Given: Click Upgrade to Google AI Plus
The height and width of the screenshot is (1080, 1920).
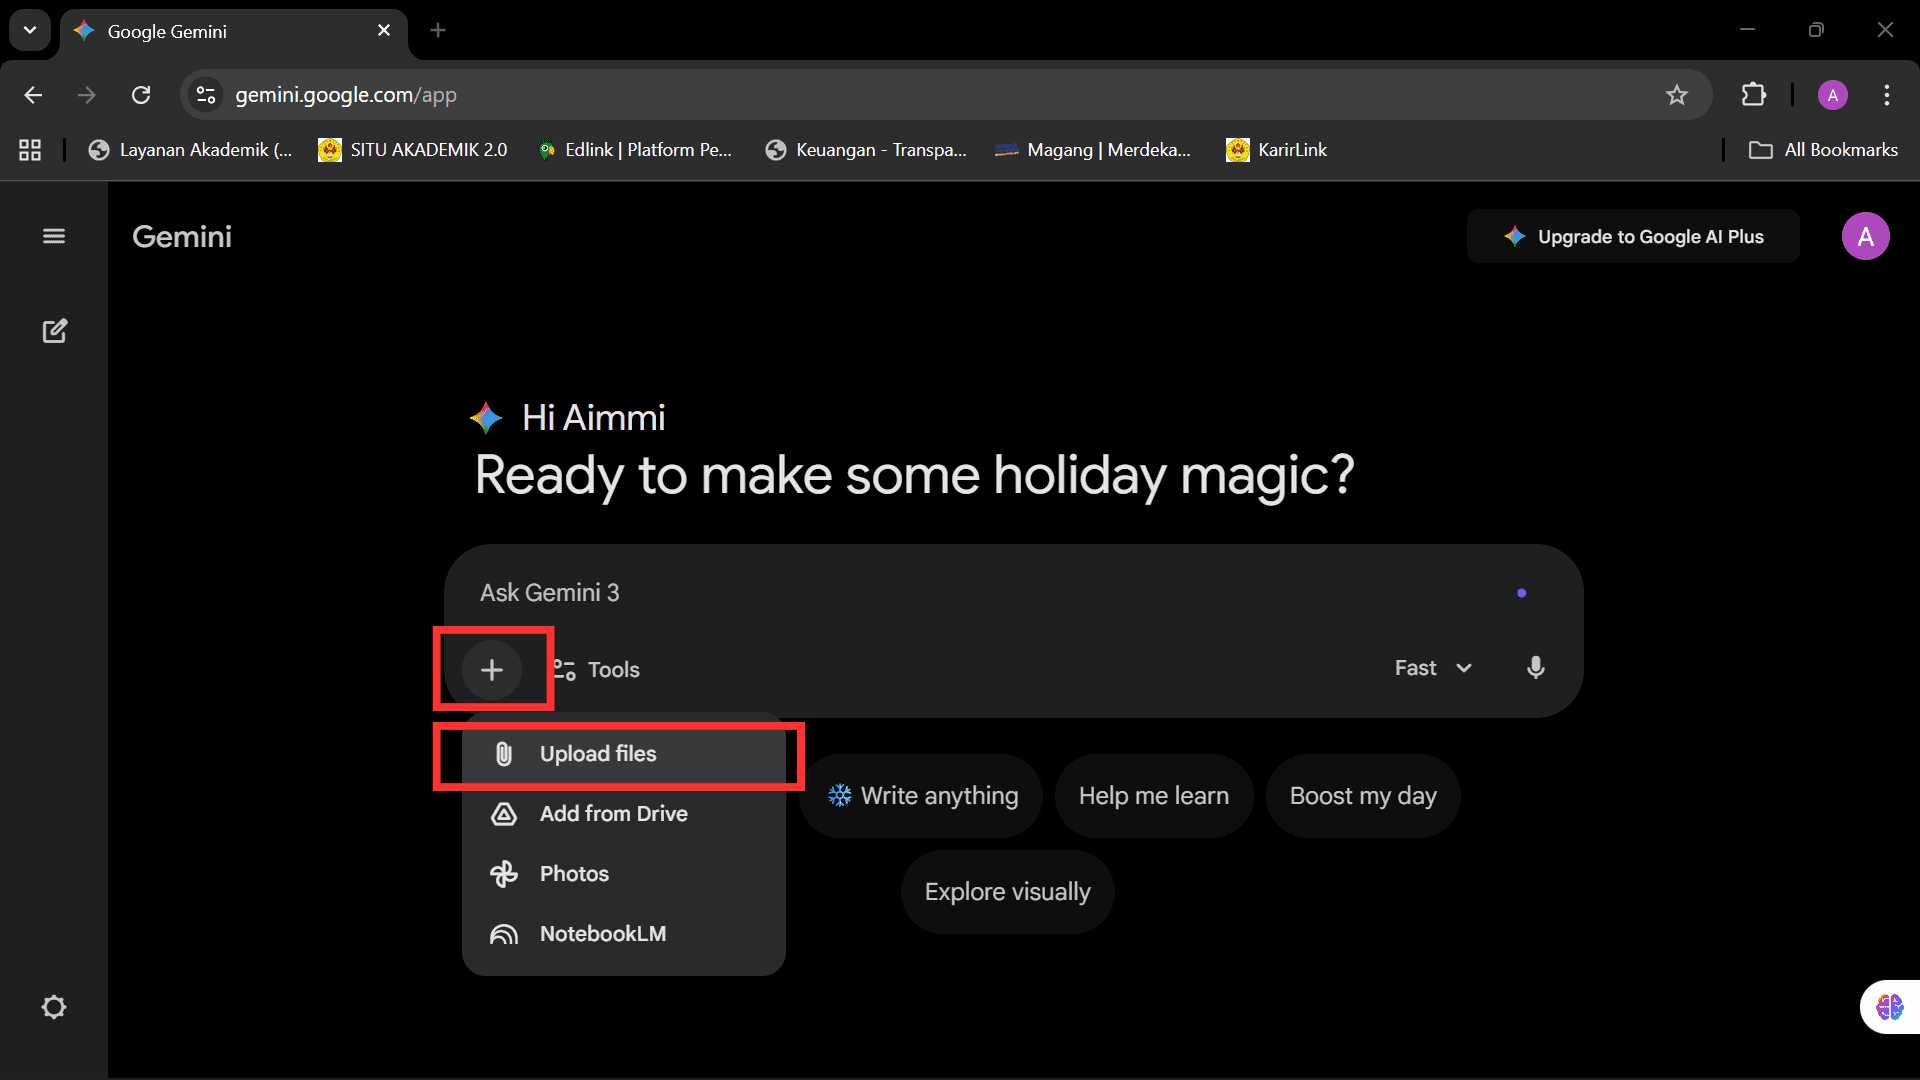Looking at the screenshot, I should pos(1633,237).
